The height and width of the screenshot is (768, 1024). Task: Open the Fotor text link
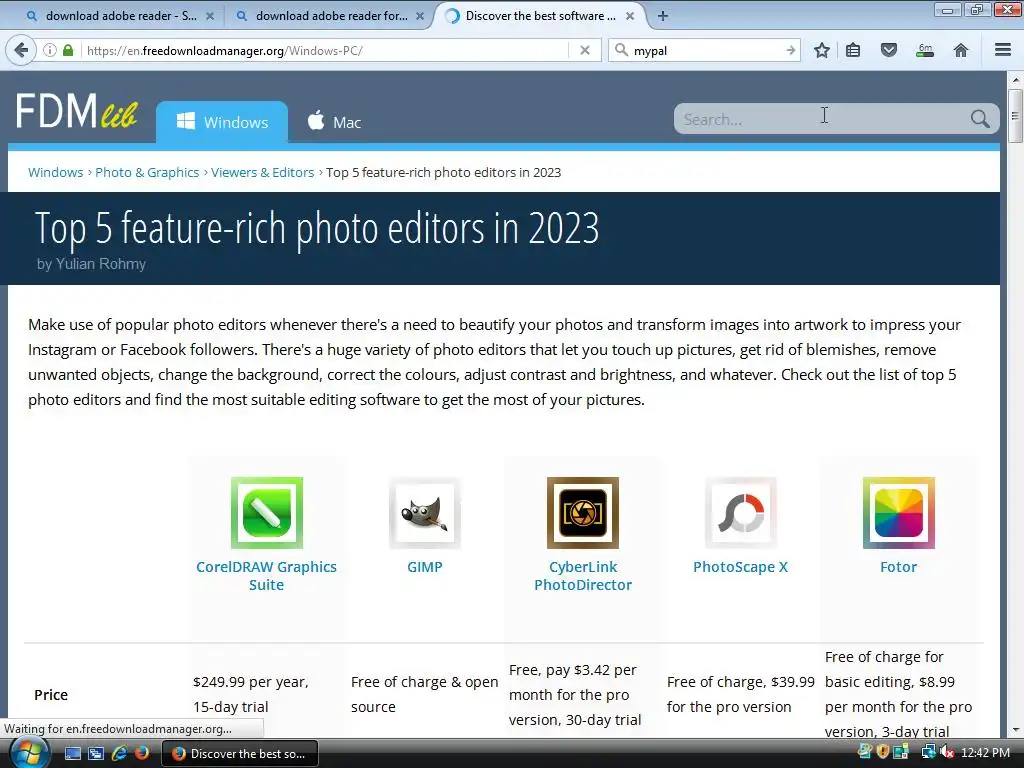[899, 567]
